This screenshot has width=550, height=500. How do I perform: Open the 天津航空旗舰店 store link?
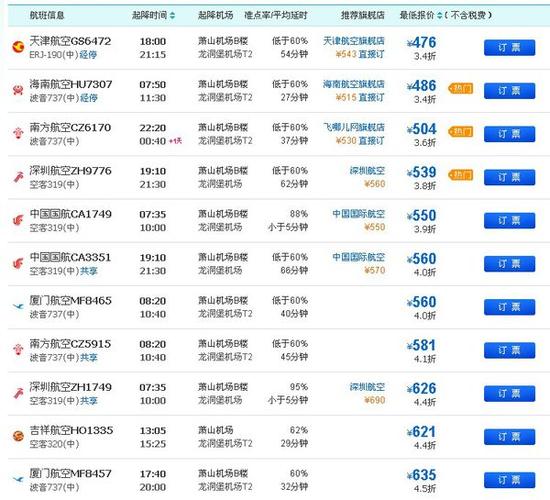point(354,41)
